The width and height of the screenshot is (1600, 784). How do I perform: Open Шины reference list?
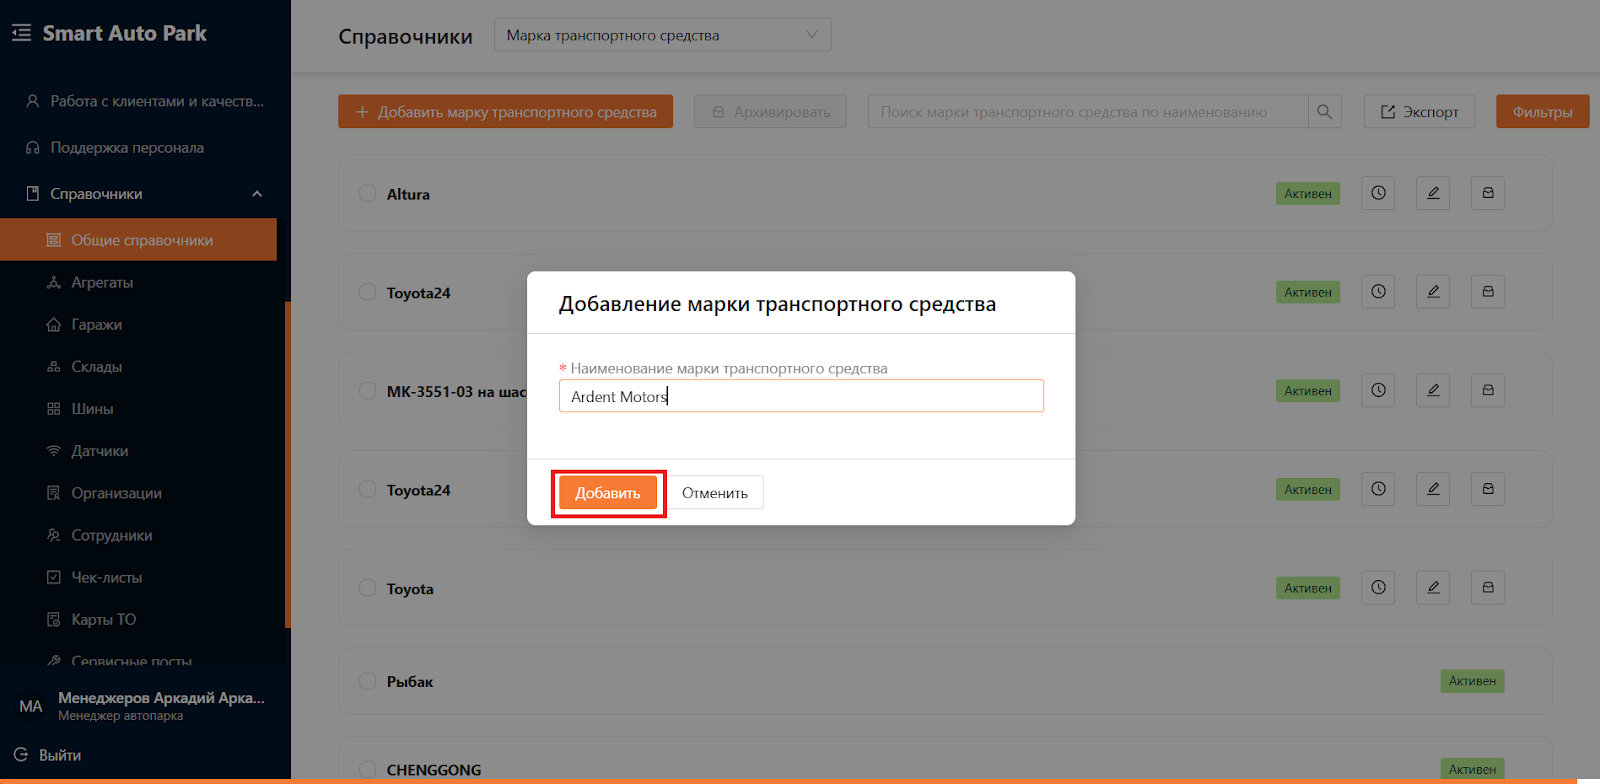click(x=92, y=408)
